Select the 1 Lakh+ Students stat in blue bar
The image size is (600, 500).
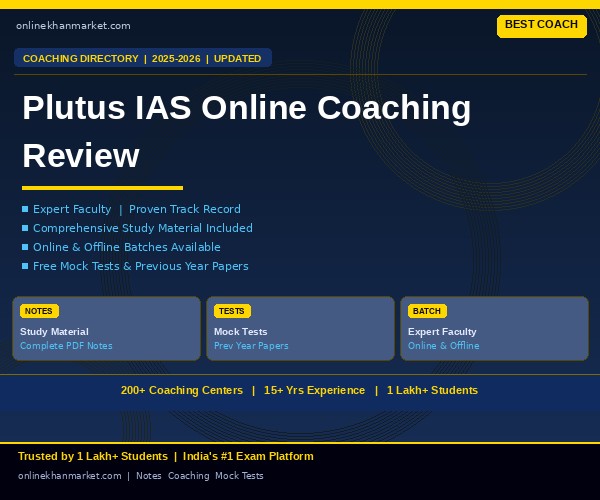tap(432, 390)
